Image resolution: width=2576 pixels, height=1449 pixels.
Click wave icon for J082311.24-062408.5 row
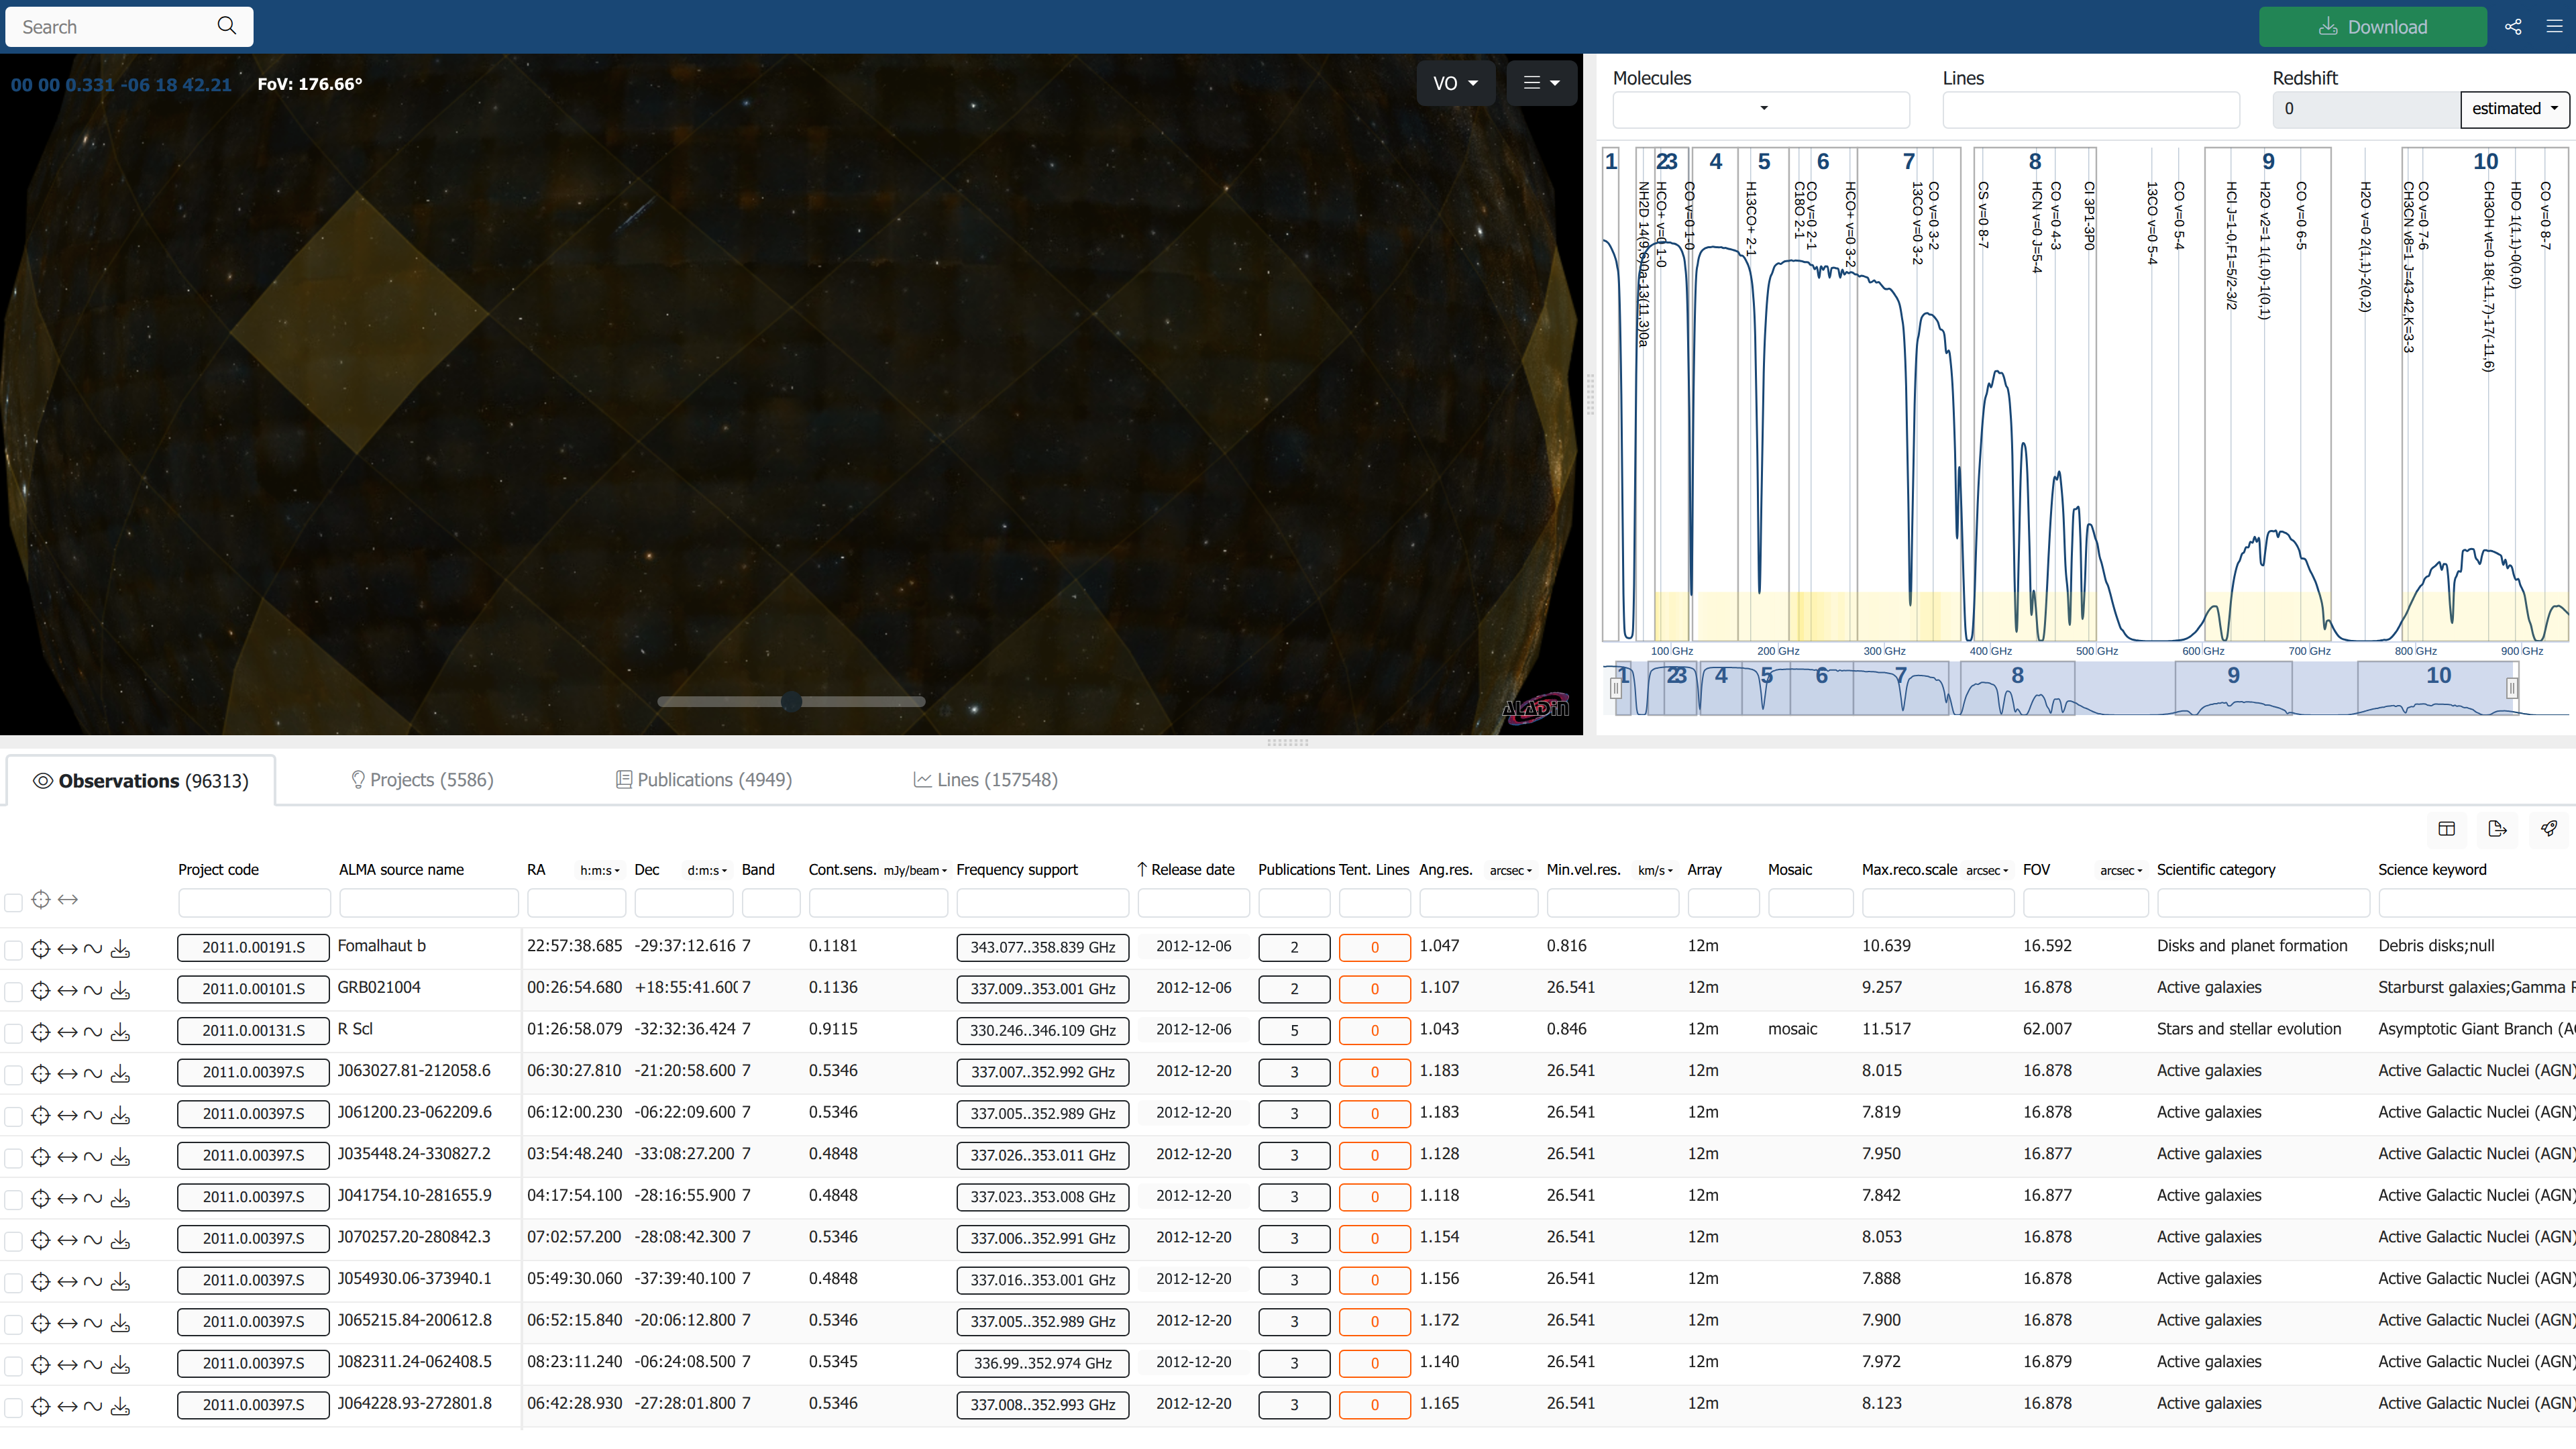point(93,1365)
